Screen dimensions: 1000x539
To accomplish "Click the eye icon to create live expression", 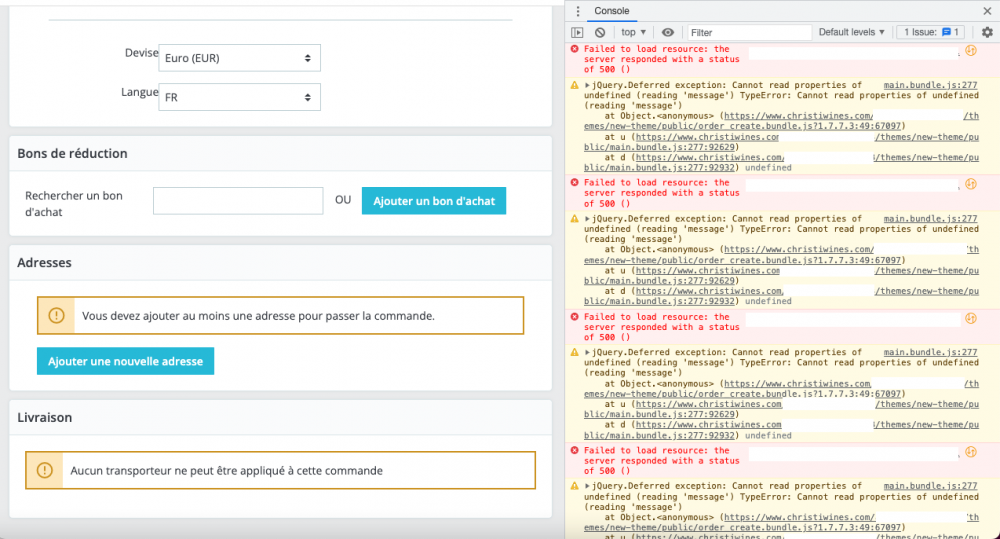I will click(668, 32).
